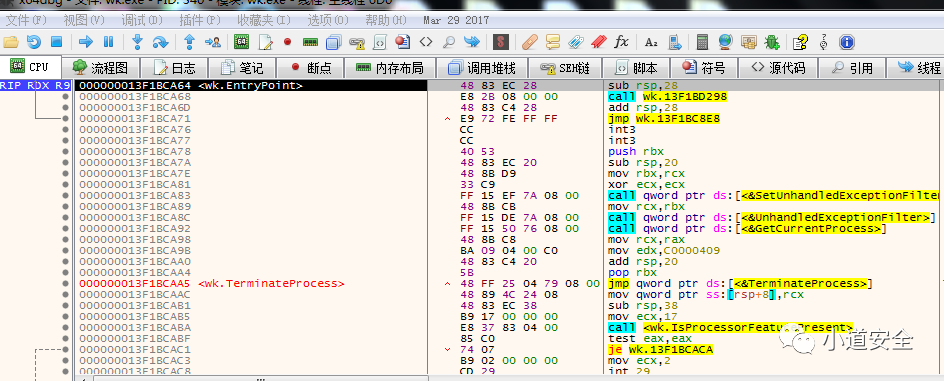Open the calculator icon

click(702, 42)
